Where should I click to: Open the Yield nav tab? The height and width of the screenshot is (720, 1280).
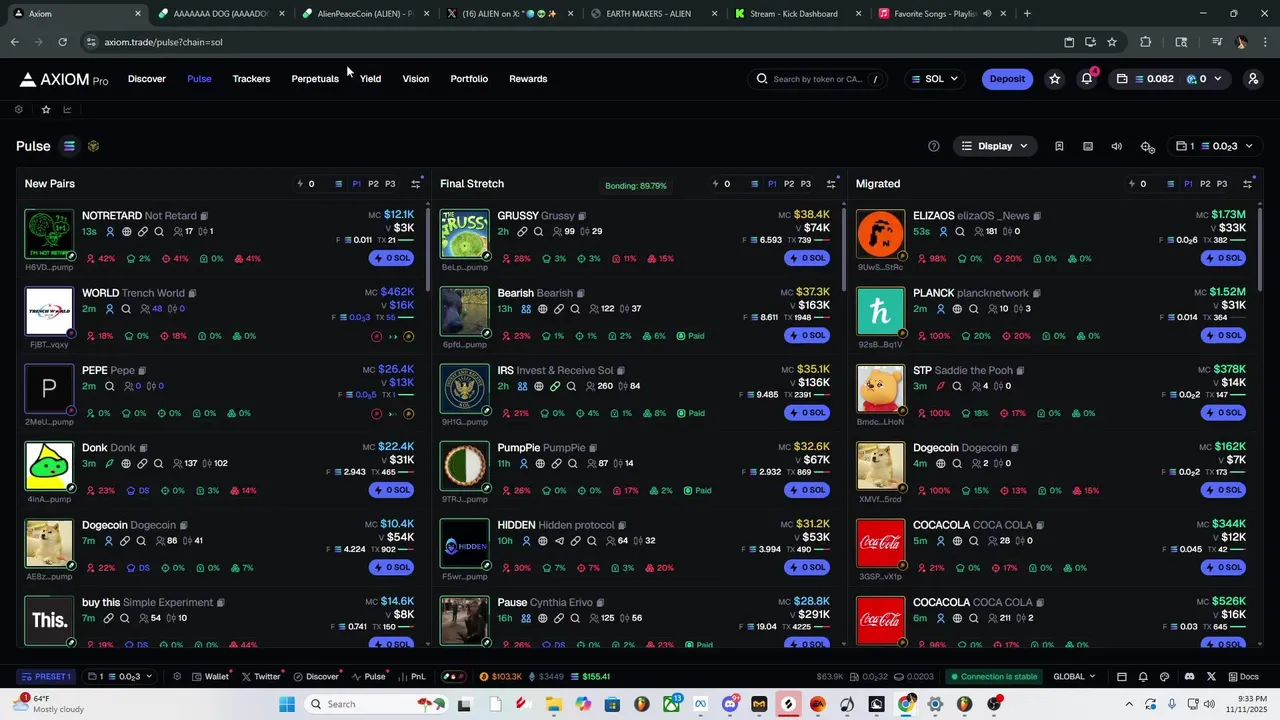[x=370, y=79]
